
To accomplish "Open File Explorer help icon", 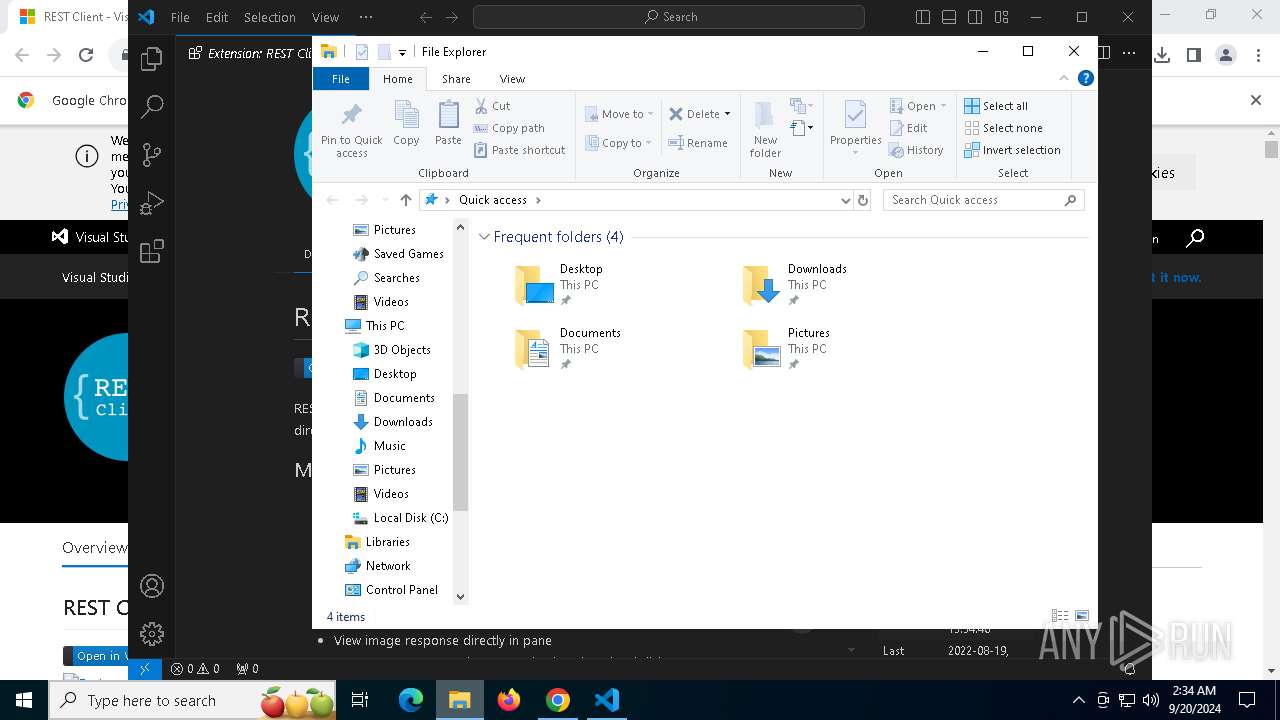I will [x=1085, y=78].
